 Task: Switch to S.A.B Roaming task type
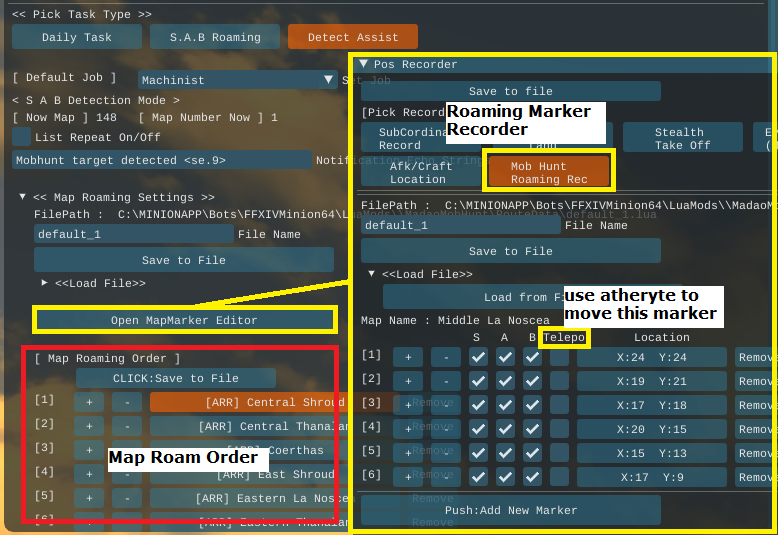[x=214, y=37]
